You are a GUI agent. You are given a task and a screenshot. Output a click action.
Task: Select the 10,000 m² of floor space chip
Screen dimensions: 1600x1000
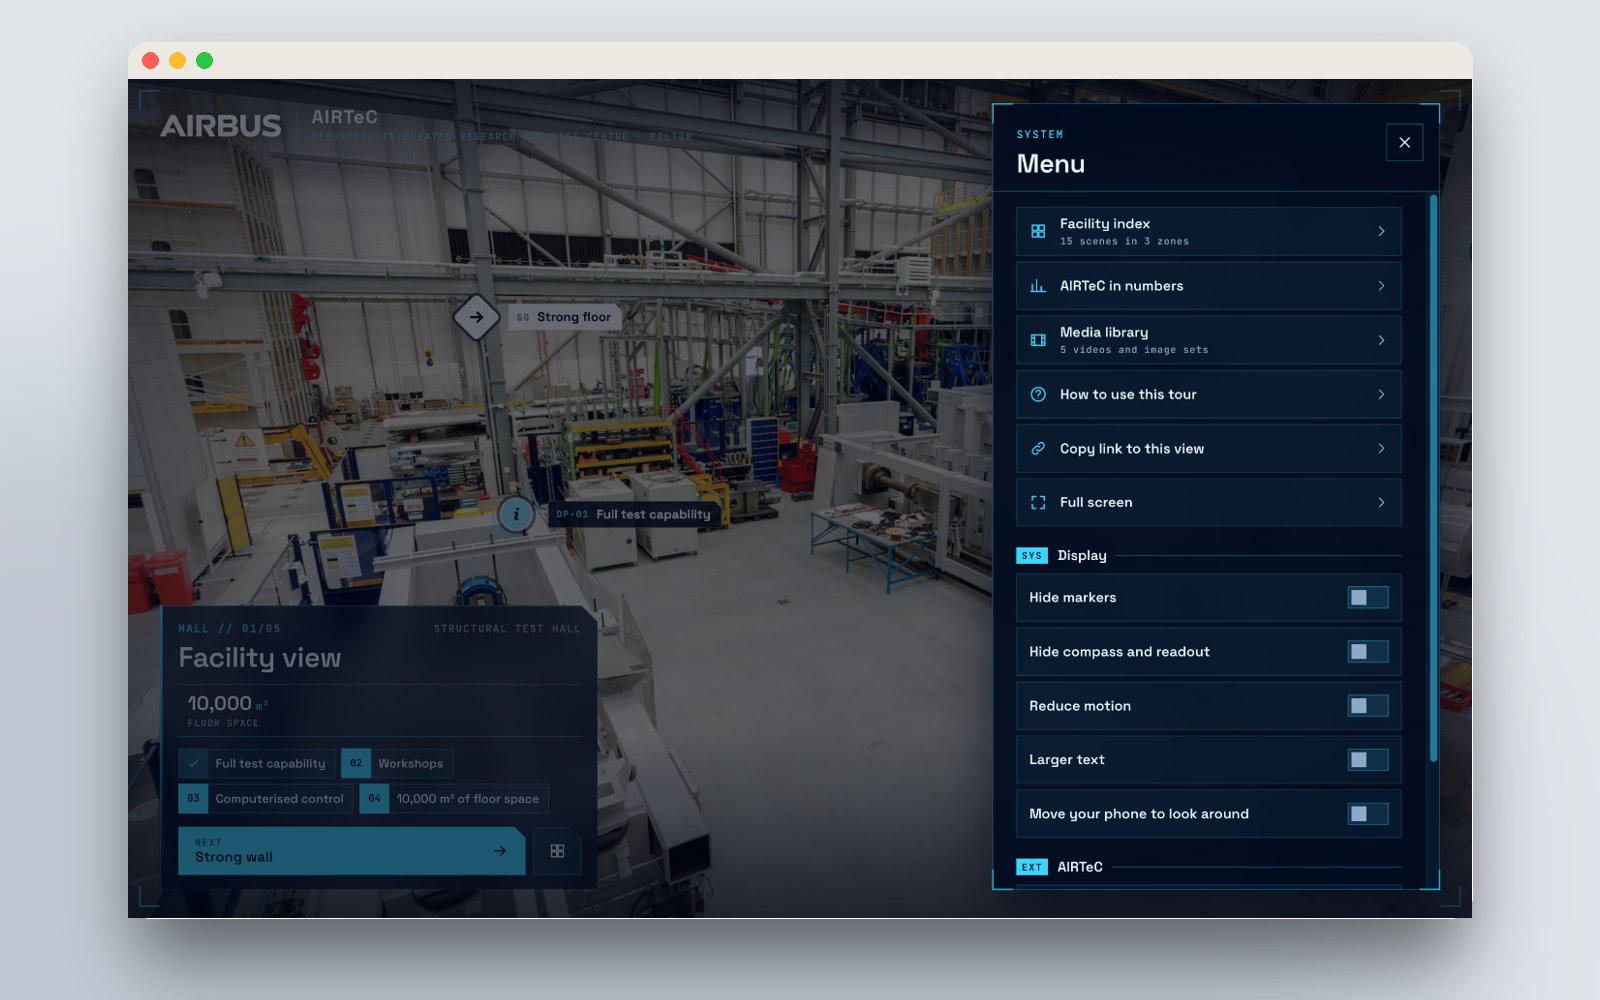point(454,798)
